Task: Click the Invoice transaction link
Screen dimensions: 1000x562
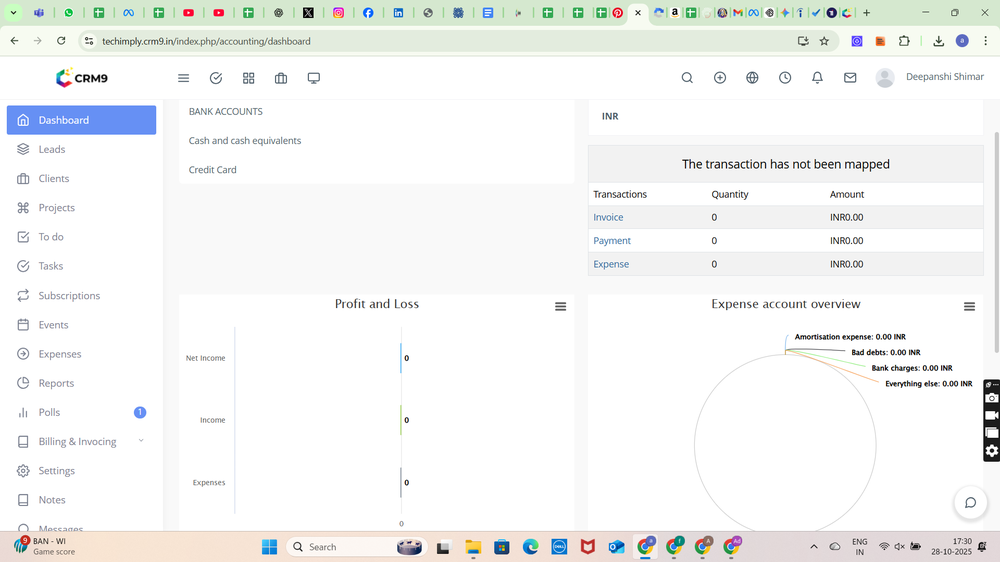Action: point(608,218)
